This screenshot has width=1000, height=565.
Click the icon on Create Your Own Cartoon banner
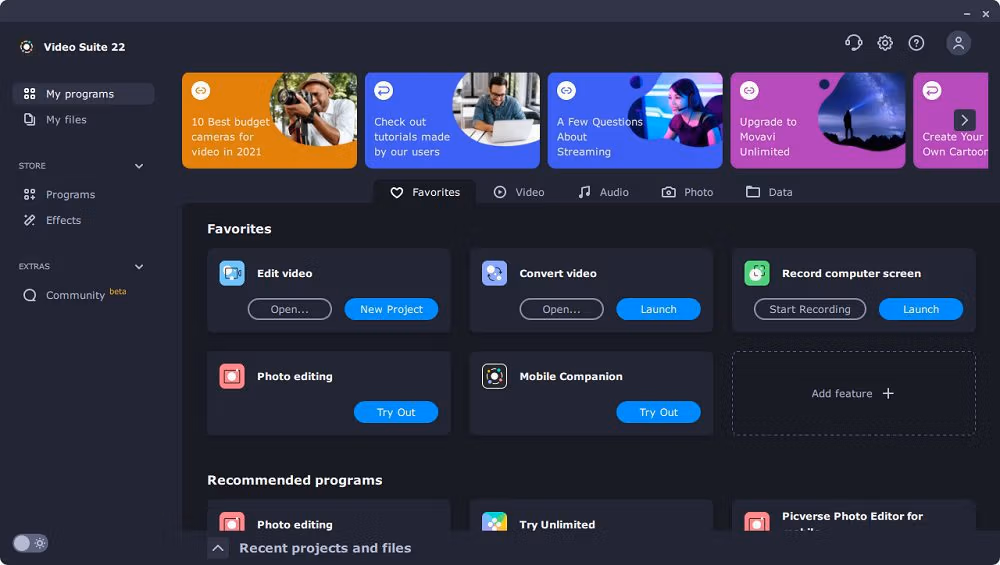tap(932, 91)
